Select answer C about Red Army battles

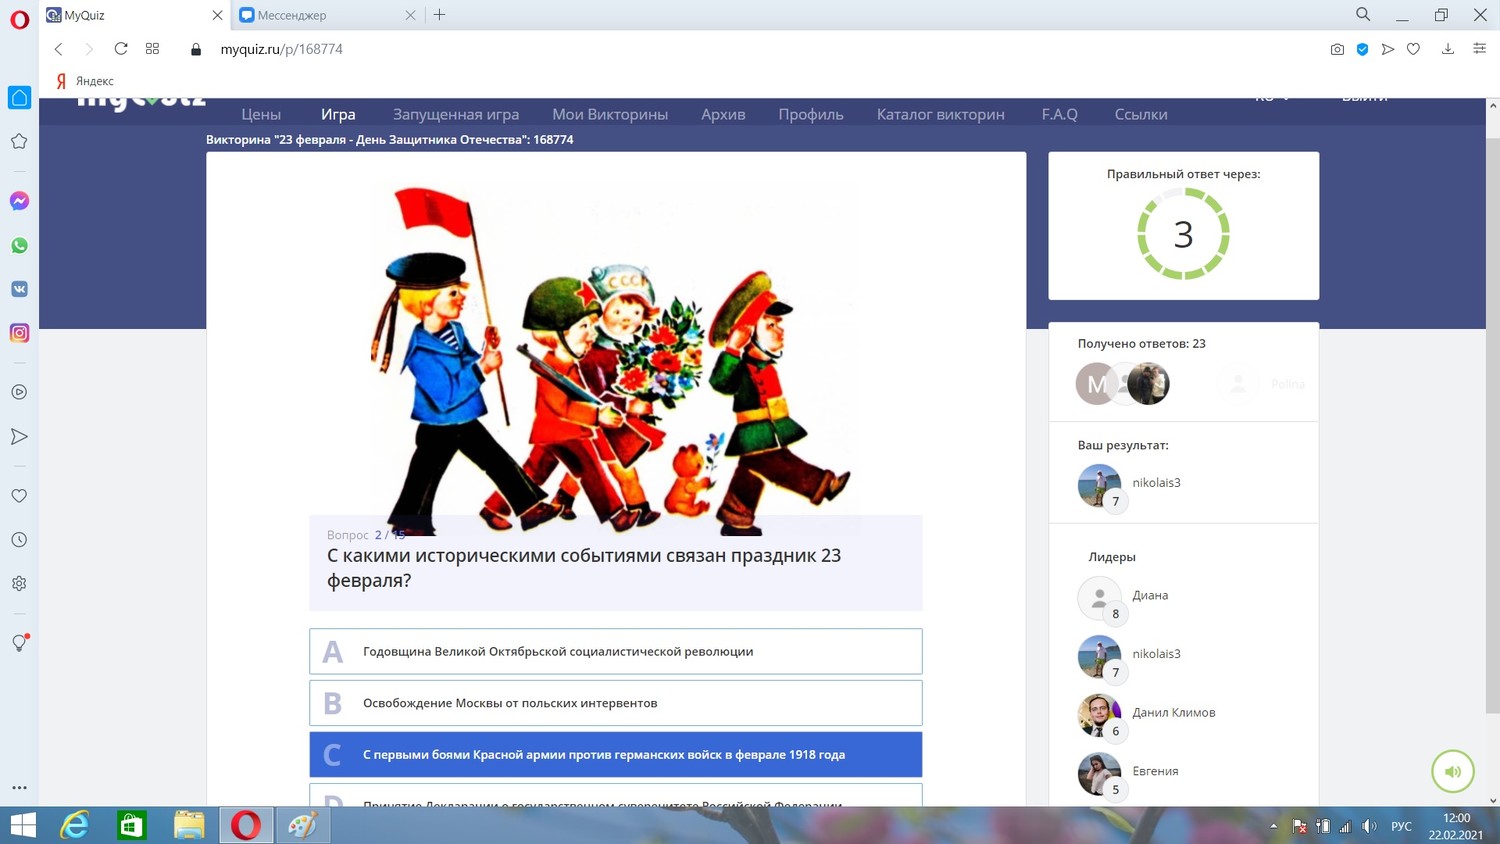[x=616, y=755]
